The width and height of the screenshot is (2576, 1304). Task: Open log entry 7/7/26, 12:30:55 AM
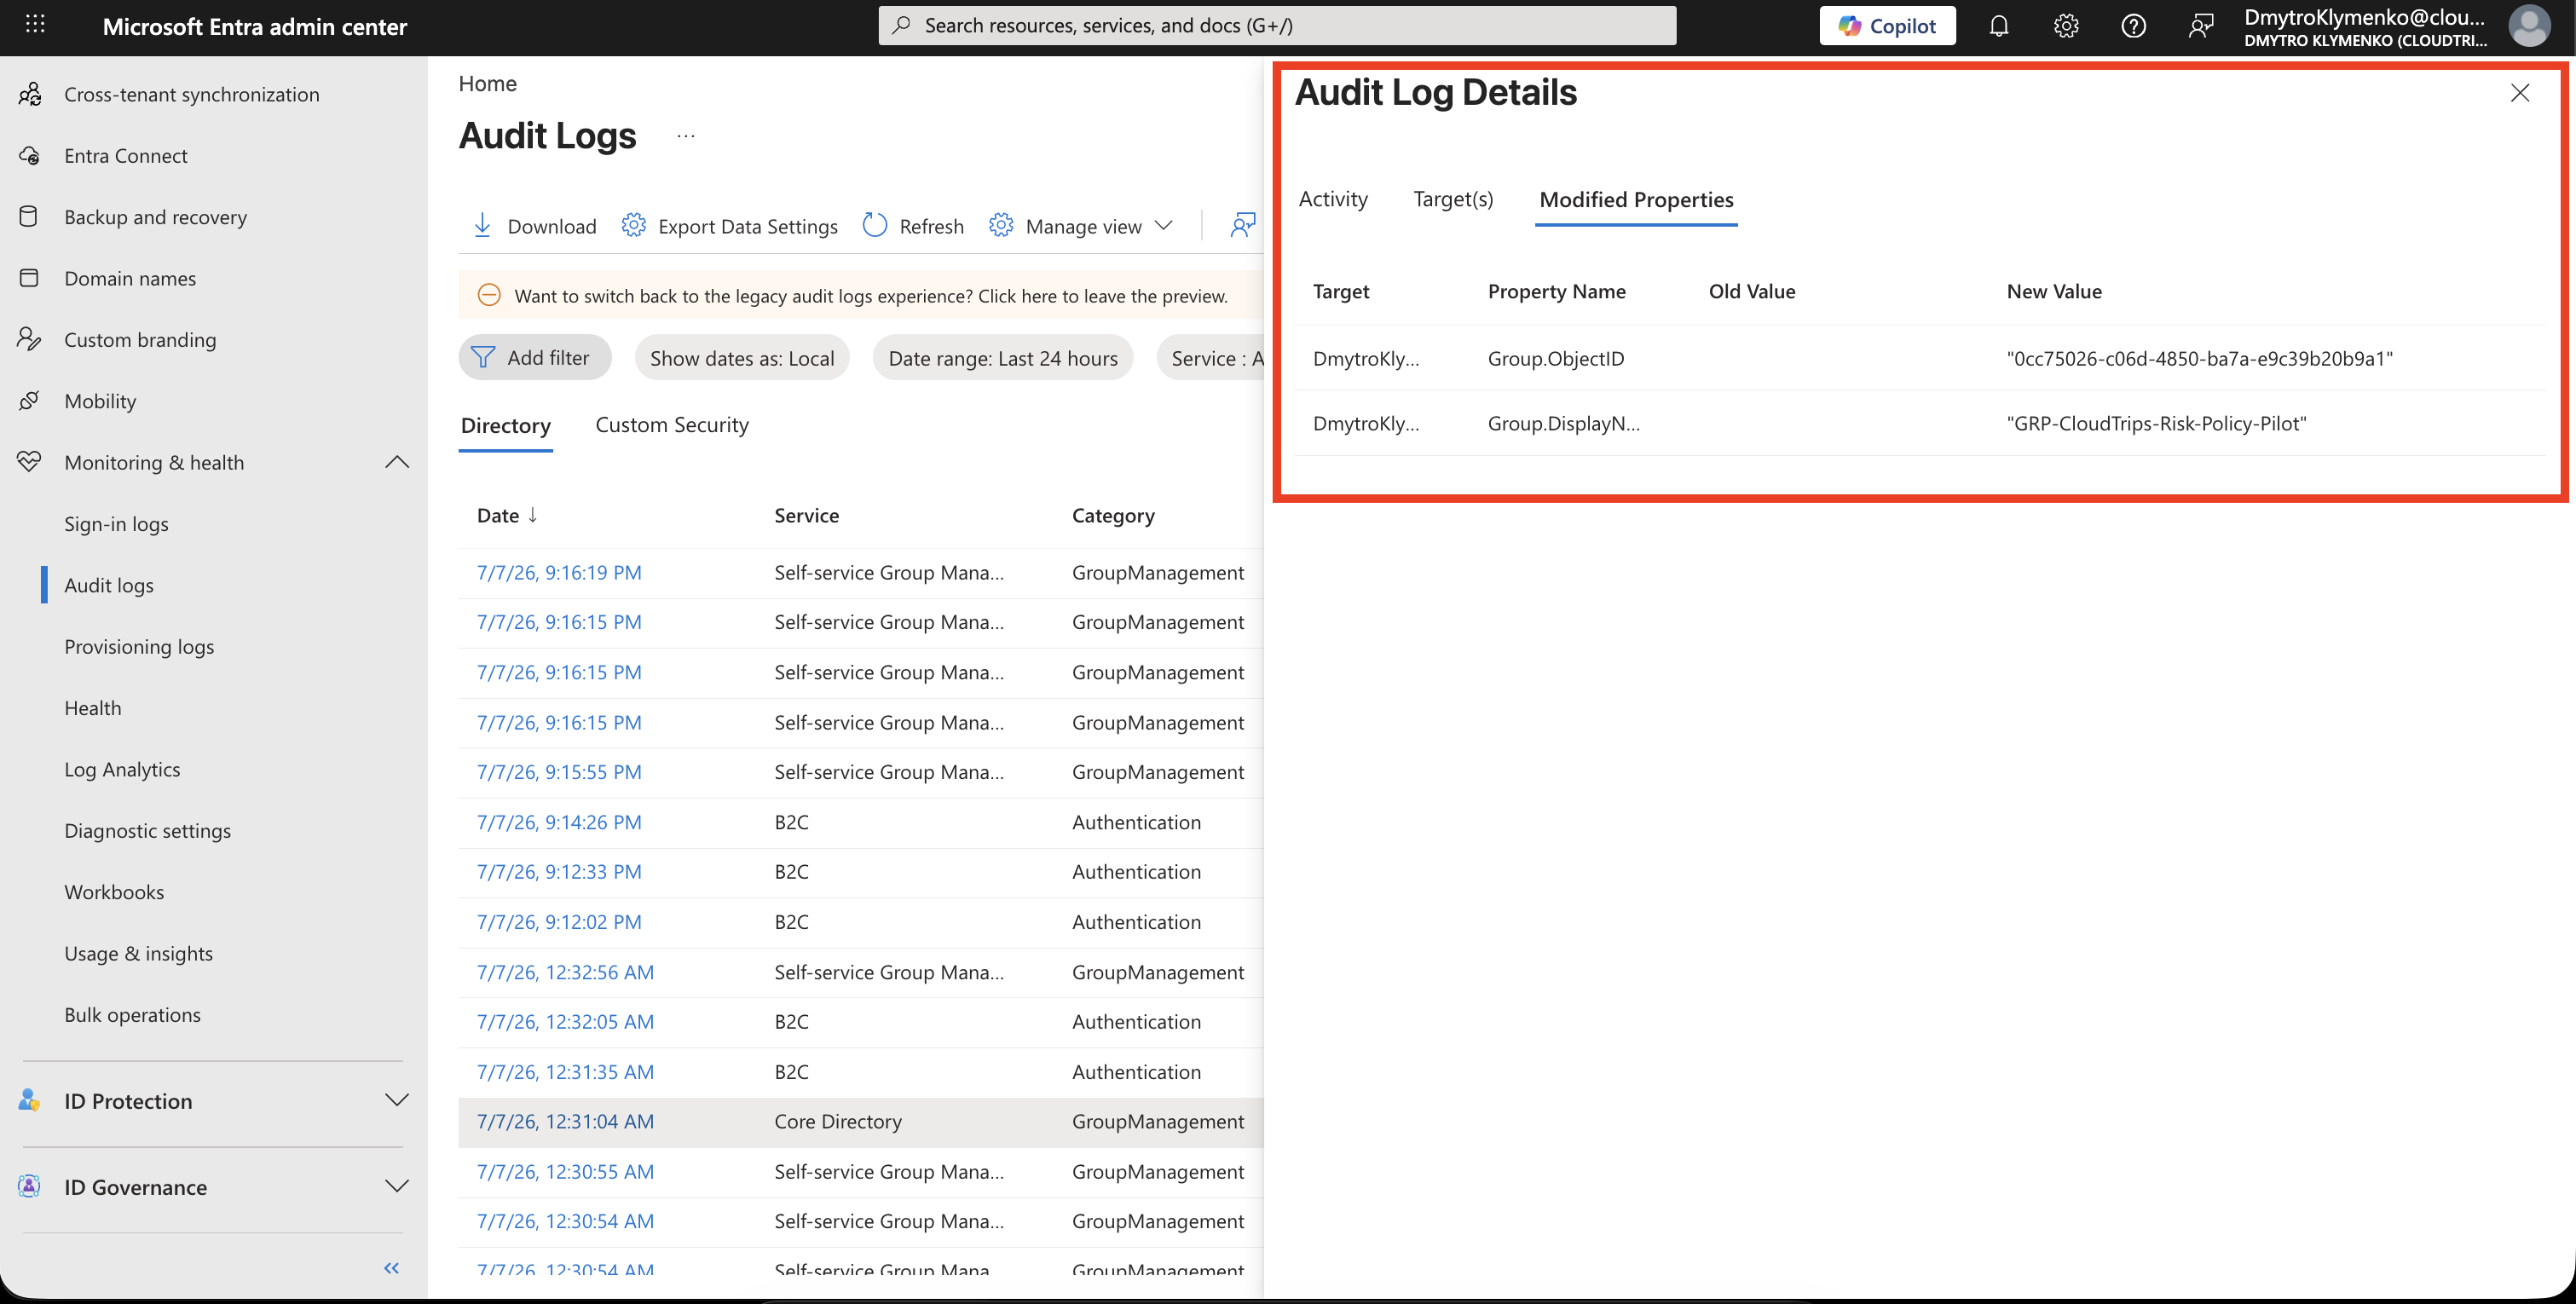tap(565, 1171)
